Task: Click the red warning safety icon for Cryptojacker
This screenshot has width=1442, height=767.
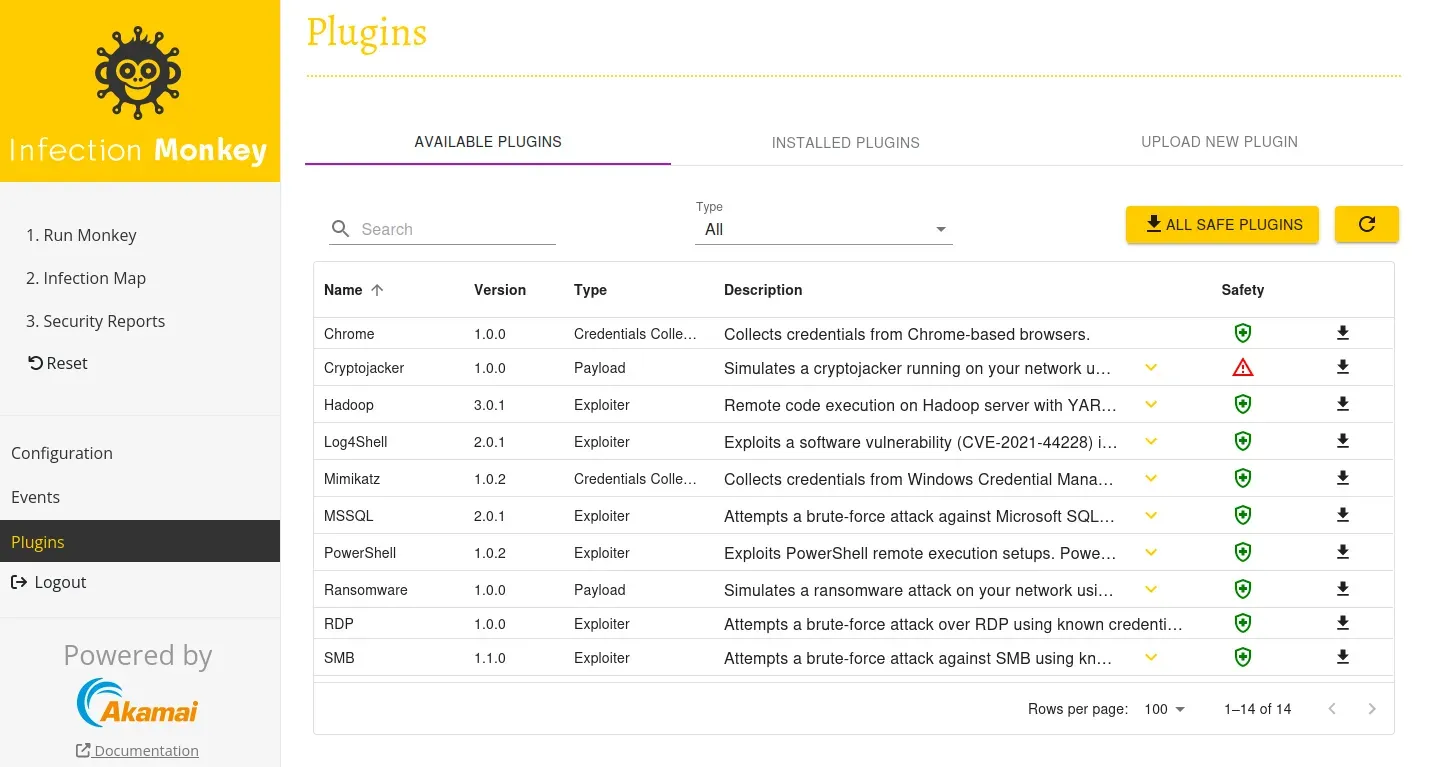Action: point(1242,367)
